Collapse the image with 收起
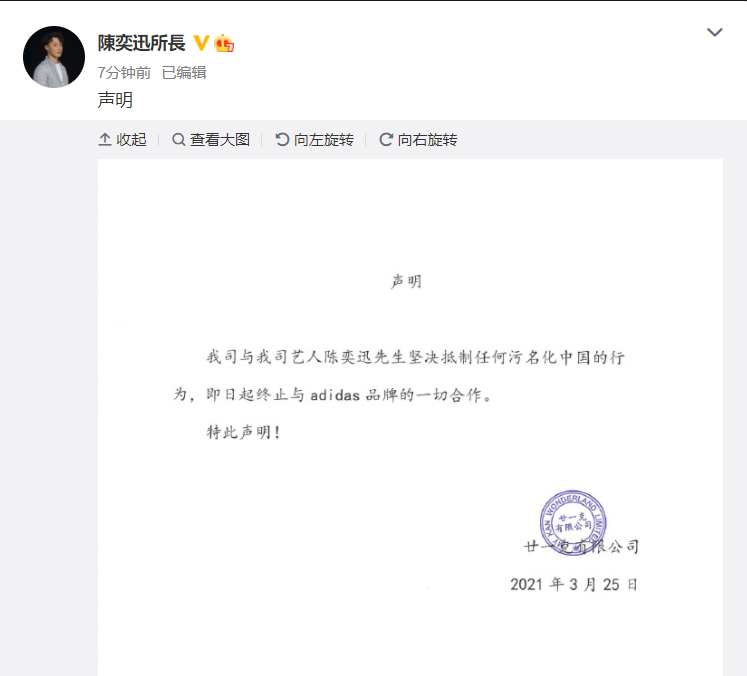747x676 pixels. pyautogui.click(x=122, y=140)
